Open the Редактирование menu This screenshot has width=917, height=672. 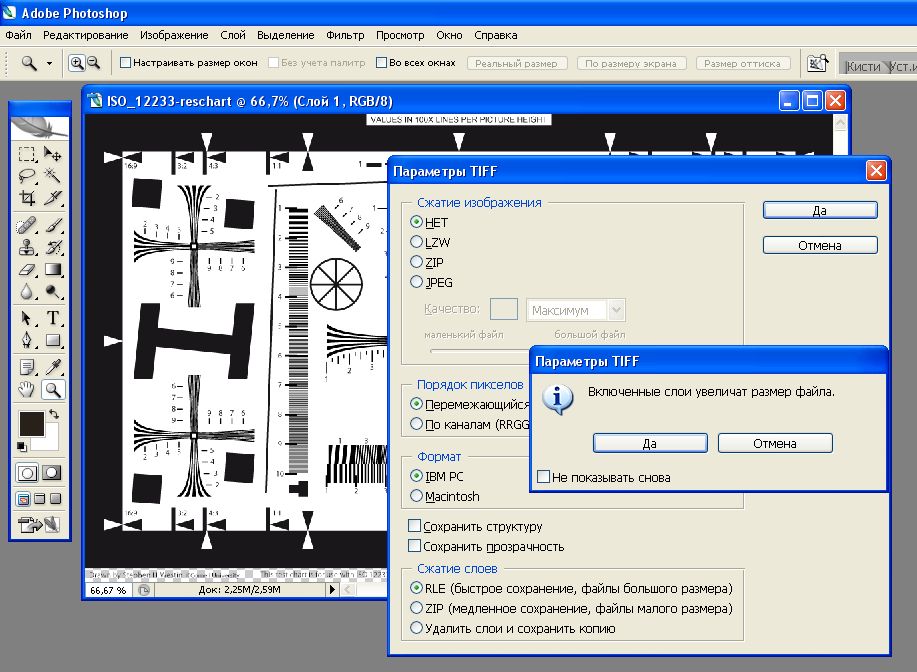85,35
